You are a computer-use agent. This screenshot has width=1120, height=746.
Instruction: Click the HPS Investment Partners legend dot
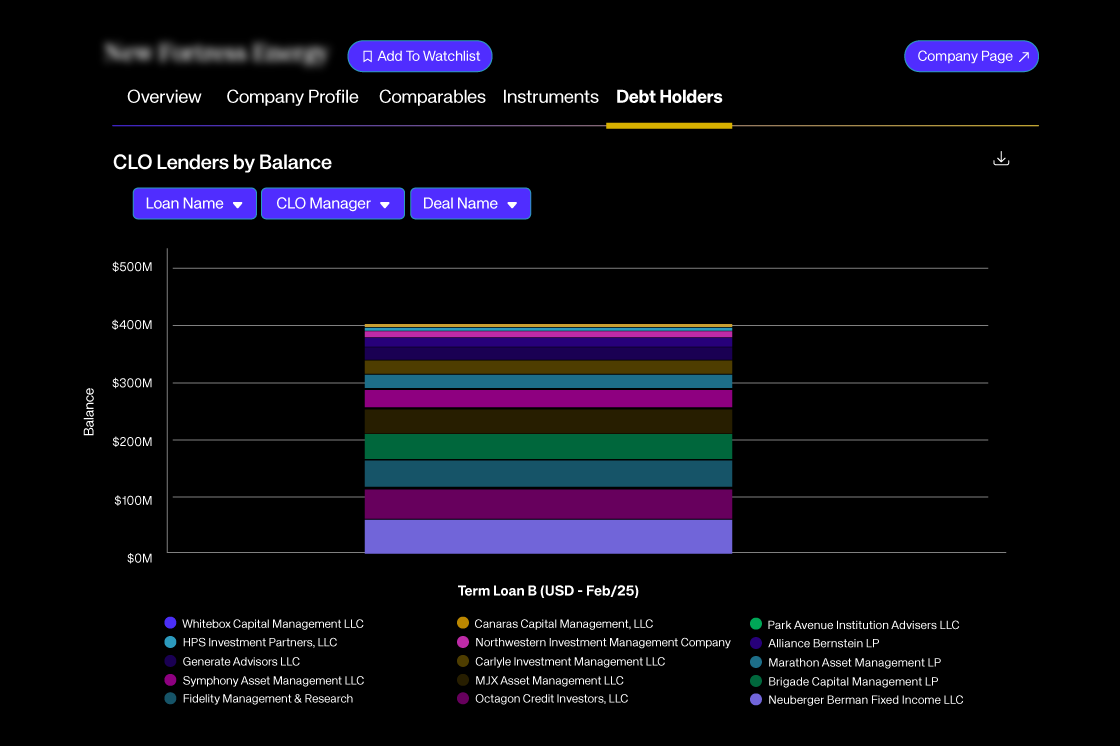pyautogui.click(x=169, y=642)
